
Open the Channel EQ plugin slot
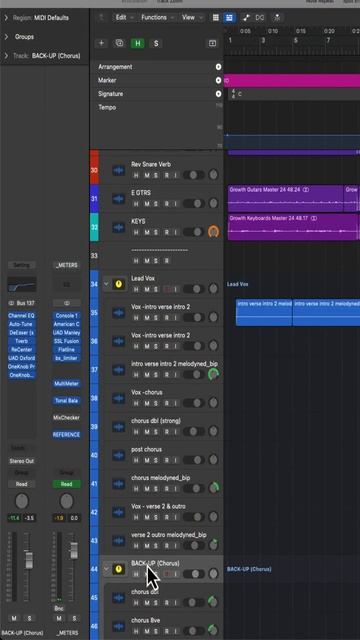(22, 316)
